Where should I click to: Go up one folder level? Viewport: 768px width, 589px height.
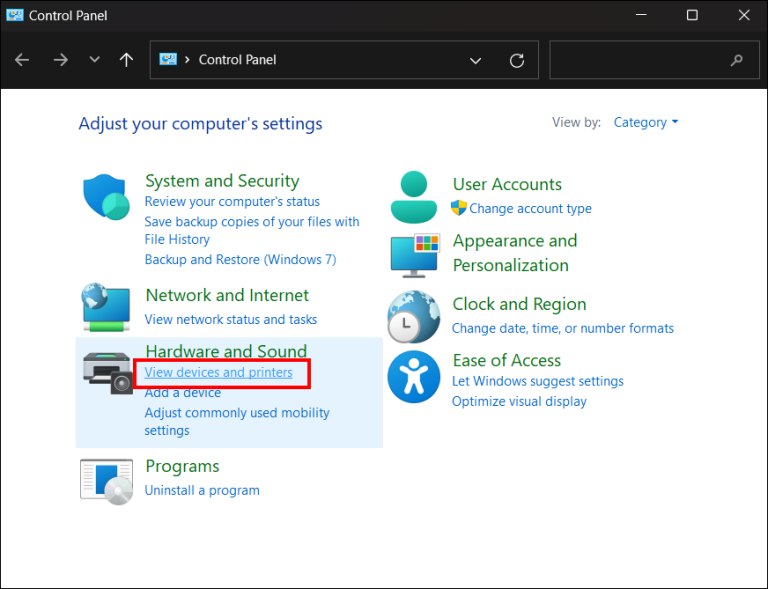[126, 60]
